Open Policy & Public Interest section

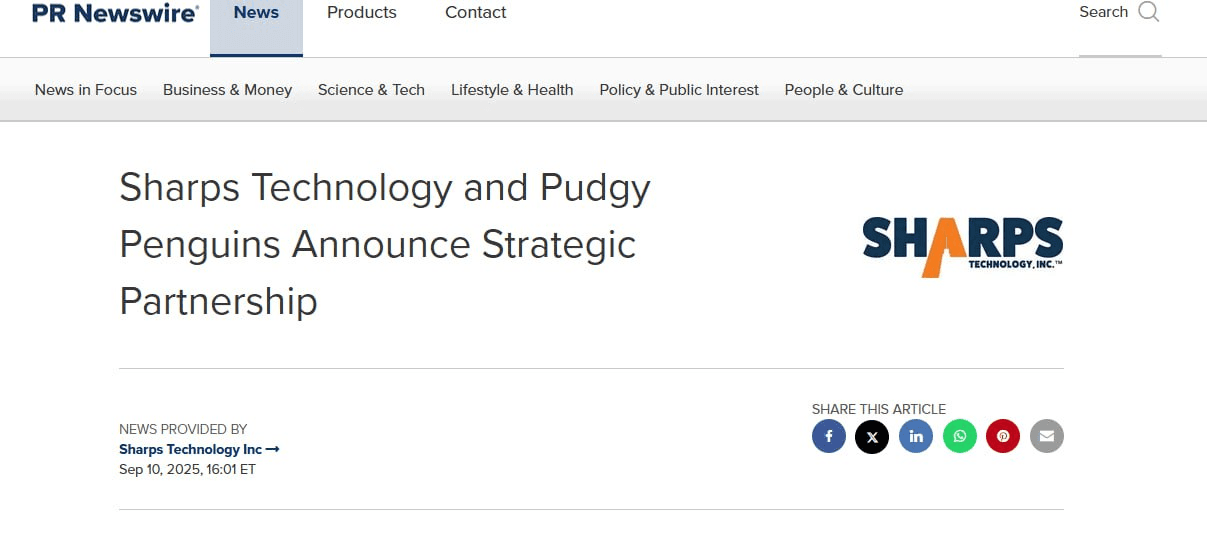(679, 90)
